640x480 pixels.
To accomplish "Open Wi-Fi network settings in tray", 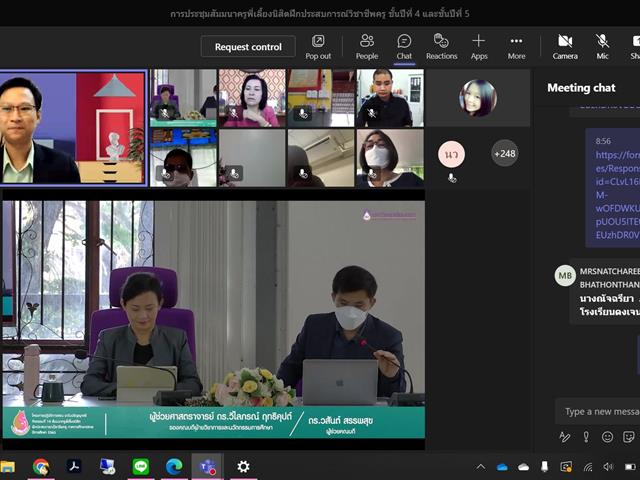I will [588, 467].
